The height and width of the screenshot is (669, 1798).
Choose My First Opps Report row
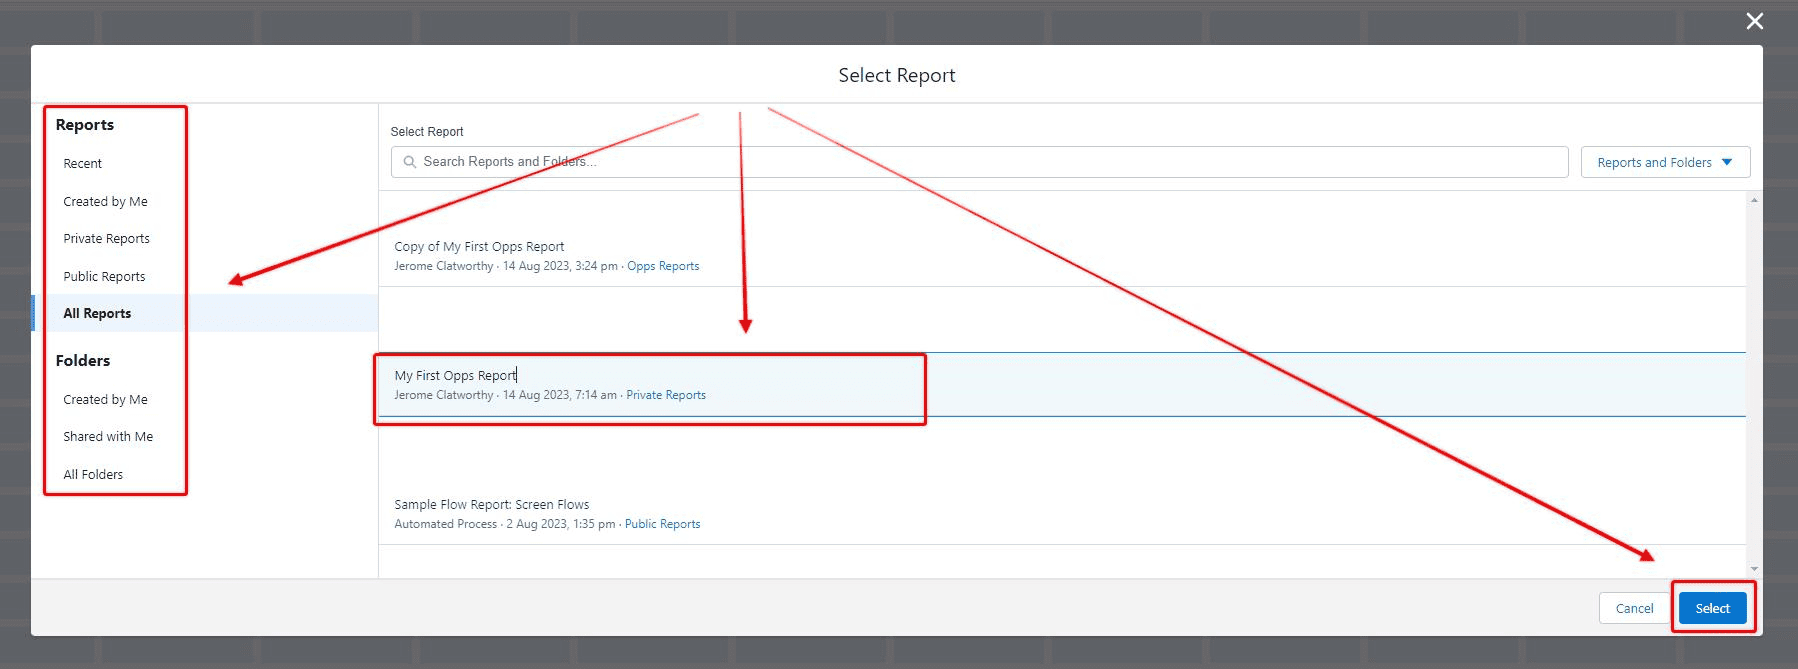[x=1062, y=384]
